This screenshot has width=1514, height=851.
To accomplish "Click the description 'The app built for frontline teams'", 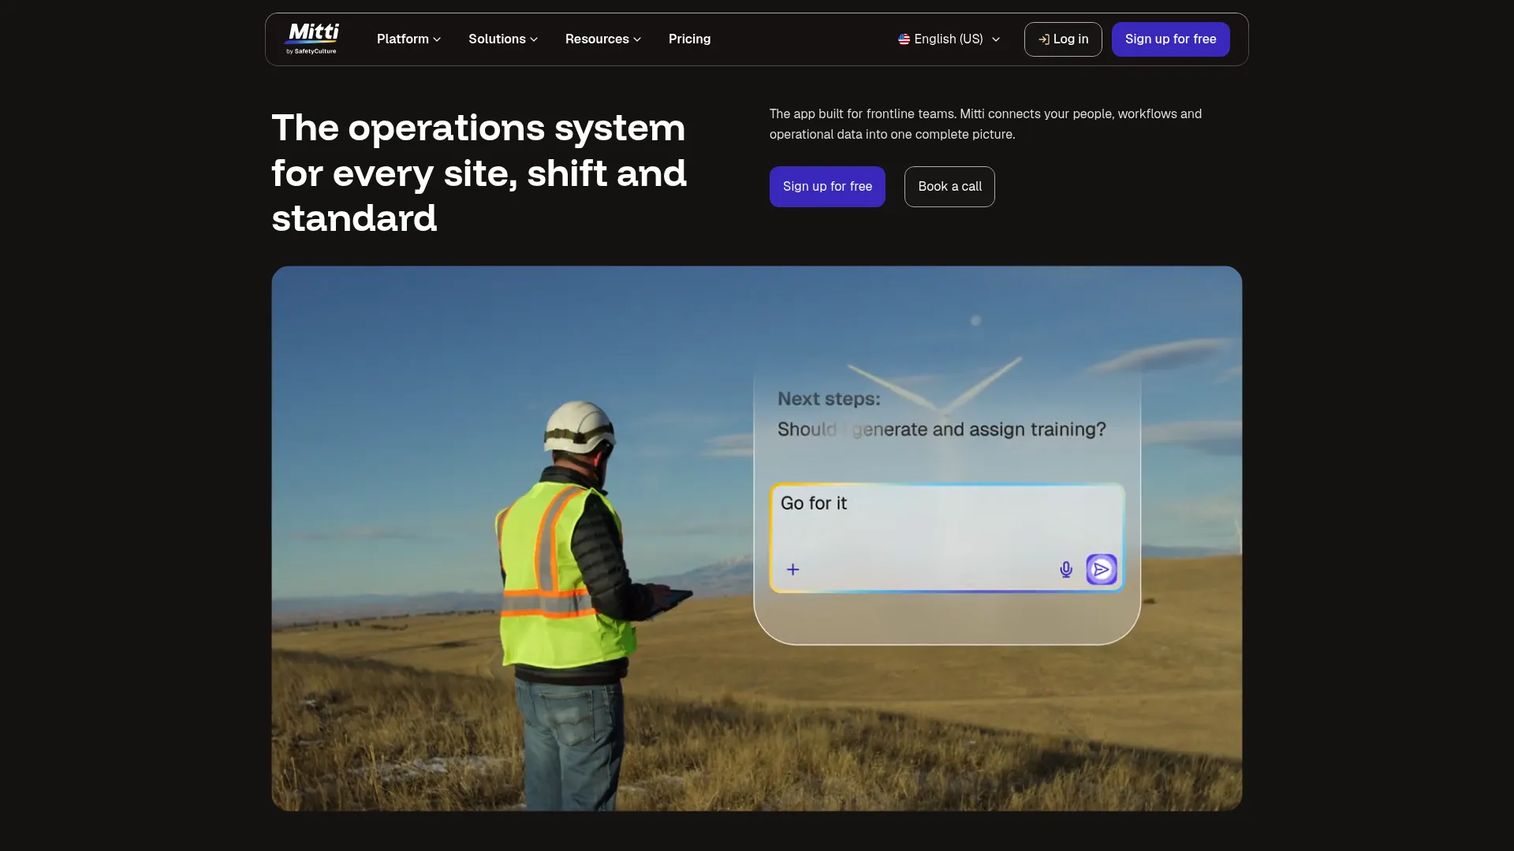I will click(x=985, y=124).
